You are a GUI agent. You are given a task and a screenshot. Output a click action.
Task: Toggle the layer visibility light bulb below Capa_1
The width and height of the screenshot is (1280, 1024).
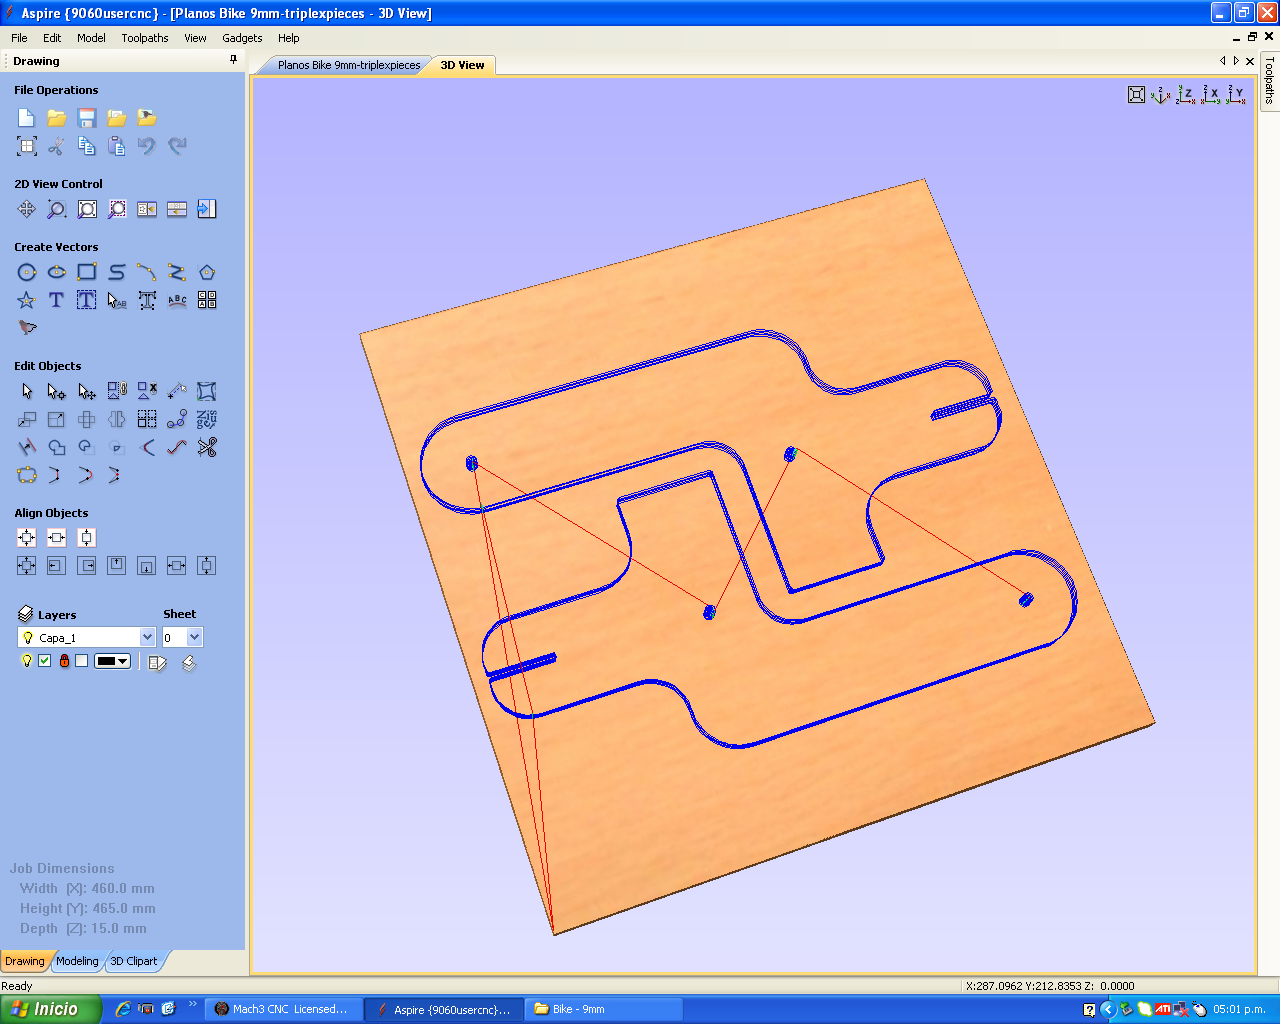point(27,661)
